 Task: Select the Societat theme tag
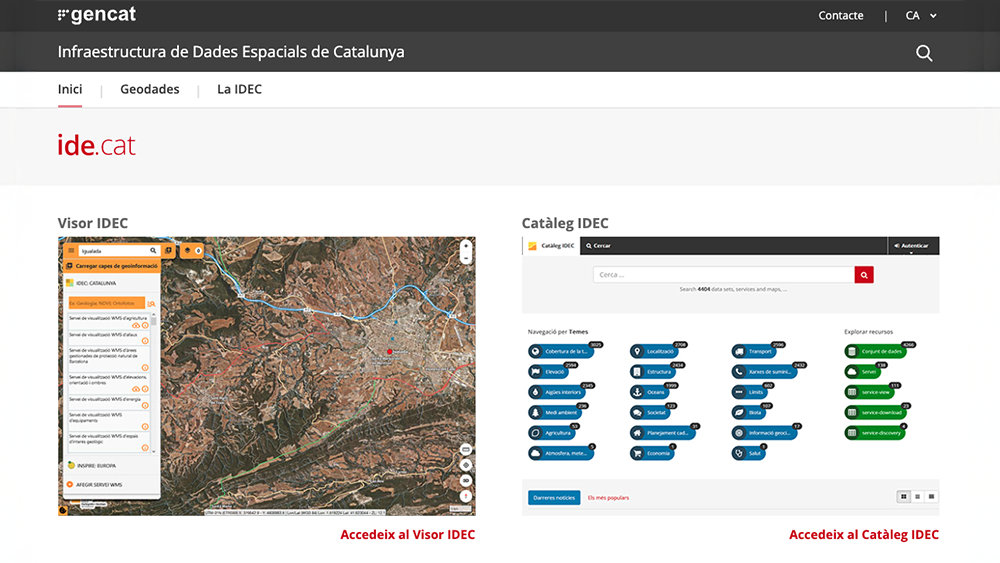[650, 413]
